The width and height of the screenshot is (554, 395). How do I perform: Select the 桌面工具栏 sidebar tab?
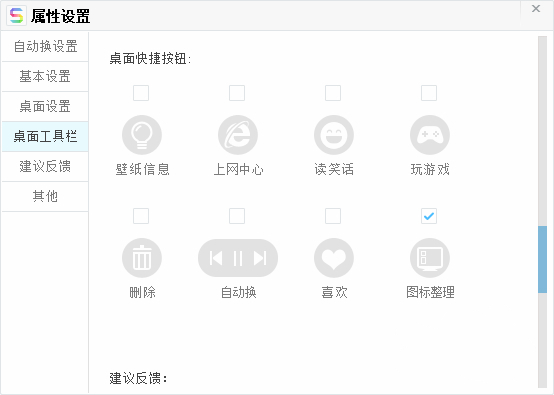[45, 136]
